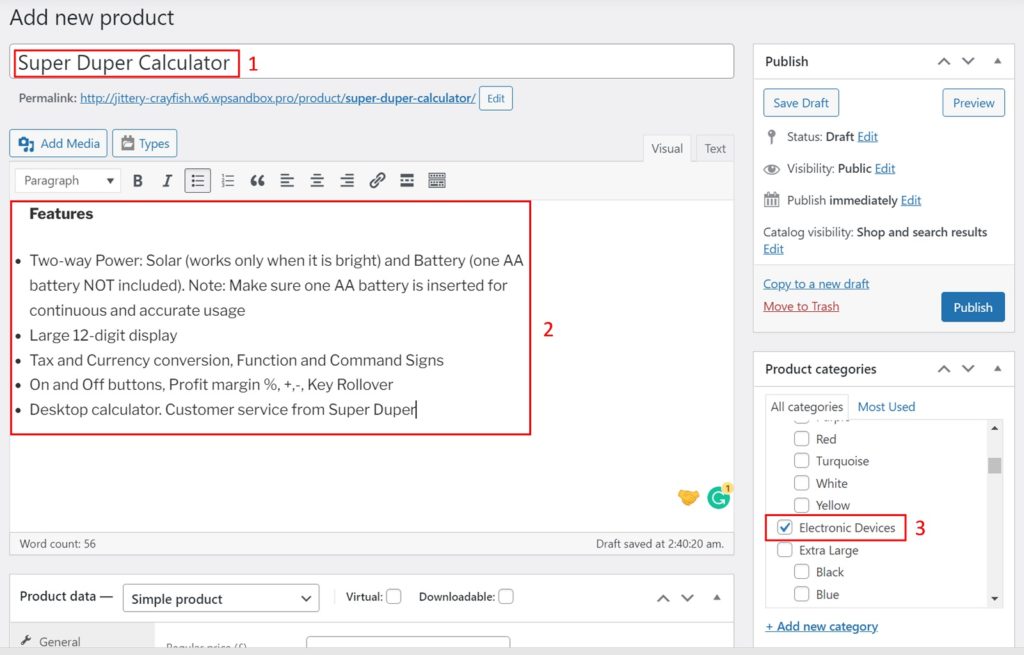Align text left

click(x=287, y=181)
